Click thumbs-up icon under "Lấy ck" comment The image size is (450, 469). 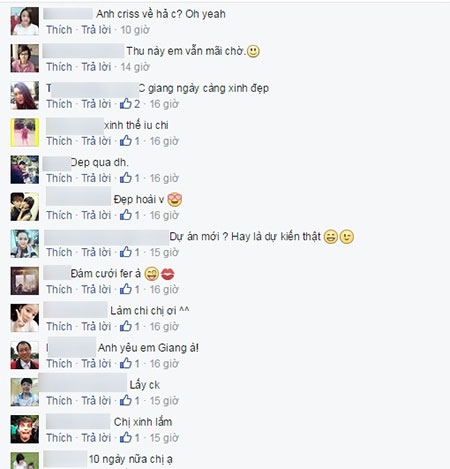pyautogui.click(x=126, y=400)
